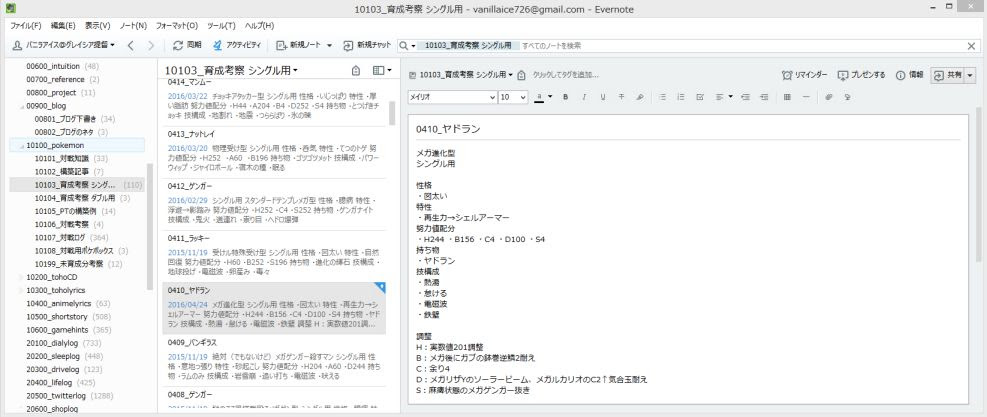987x417 pixels.
Task: Open the new note type dropdown arrow
Action: tap(329, 45)
